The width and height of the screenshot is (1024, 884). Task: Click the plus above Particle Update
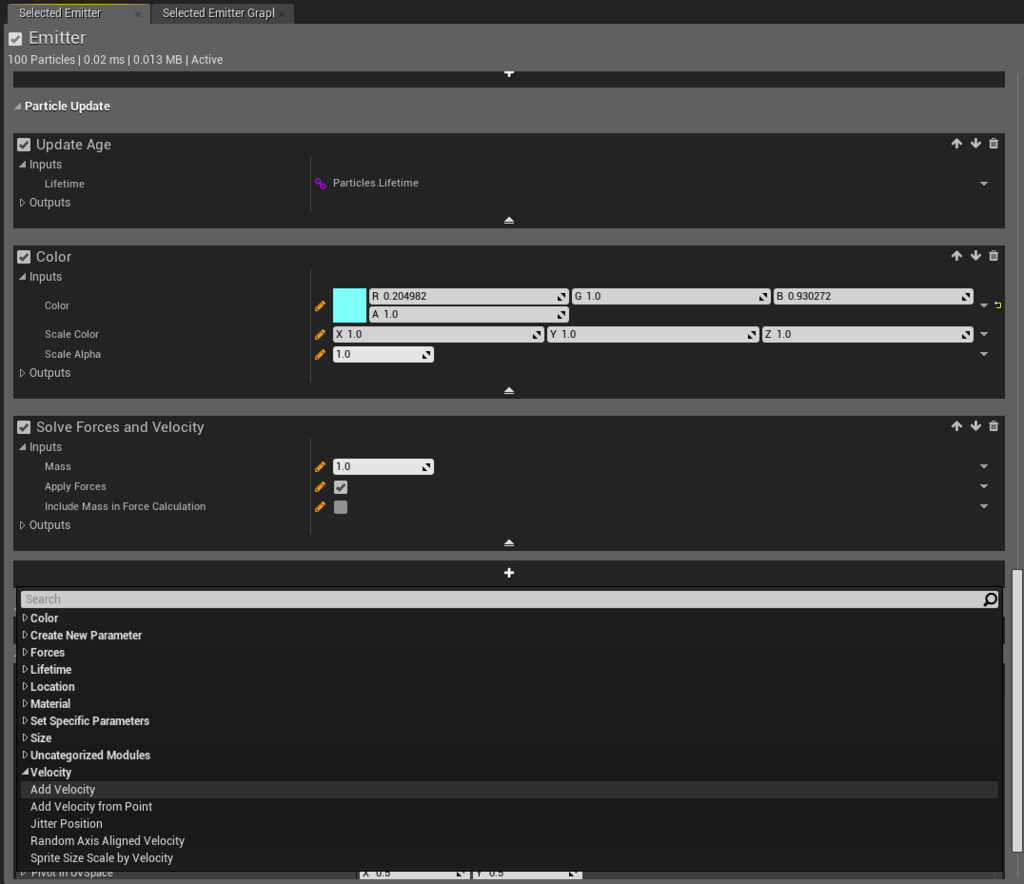[x=509, y=74]
